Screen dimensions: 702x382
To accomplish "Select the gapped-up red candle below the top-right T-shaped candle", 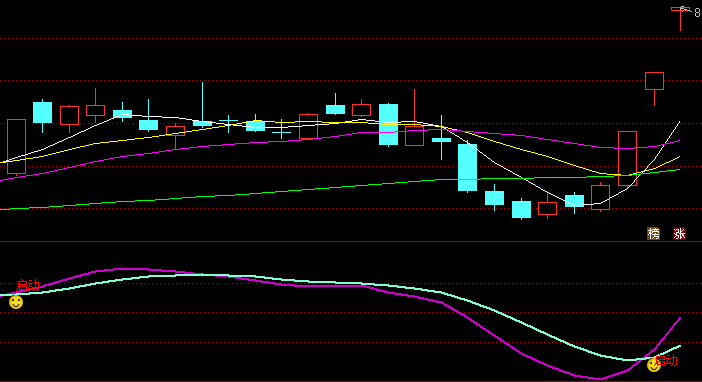I will point(654,88).
